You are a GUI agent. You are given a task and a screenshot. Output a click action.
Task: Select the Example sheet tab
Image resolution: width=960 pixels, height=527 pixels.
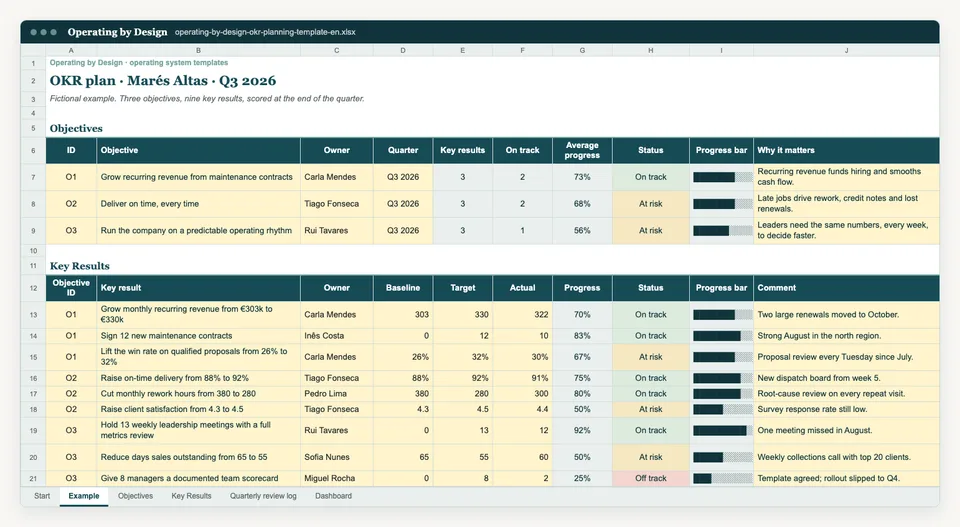click(84, 496)
